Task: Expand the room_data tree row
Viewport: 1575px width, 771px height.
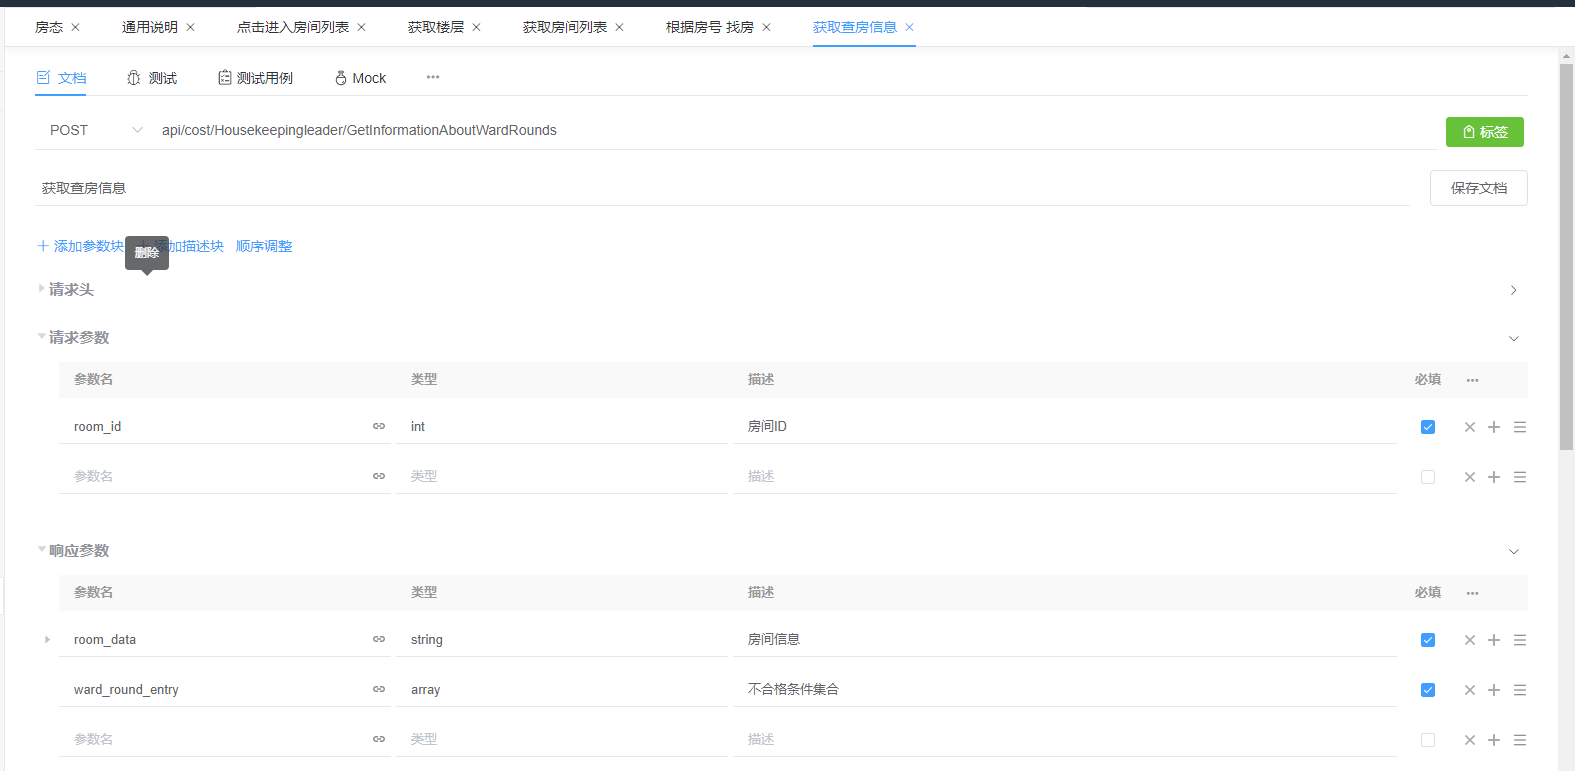Action: click(47, 639)
